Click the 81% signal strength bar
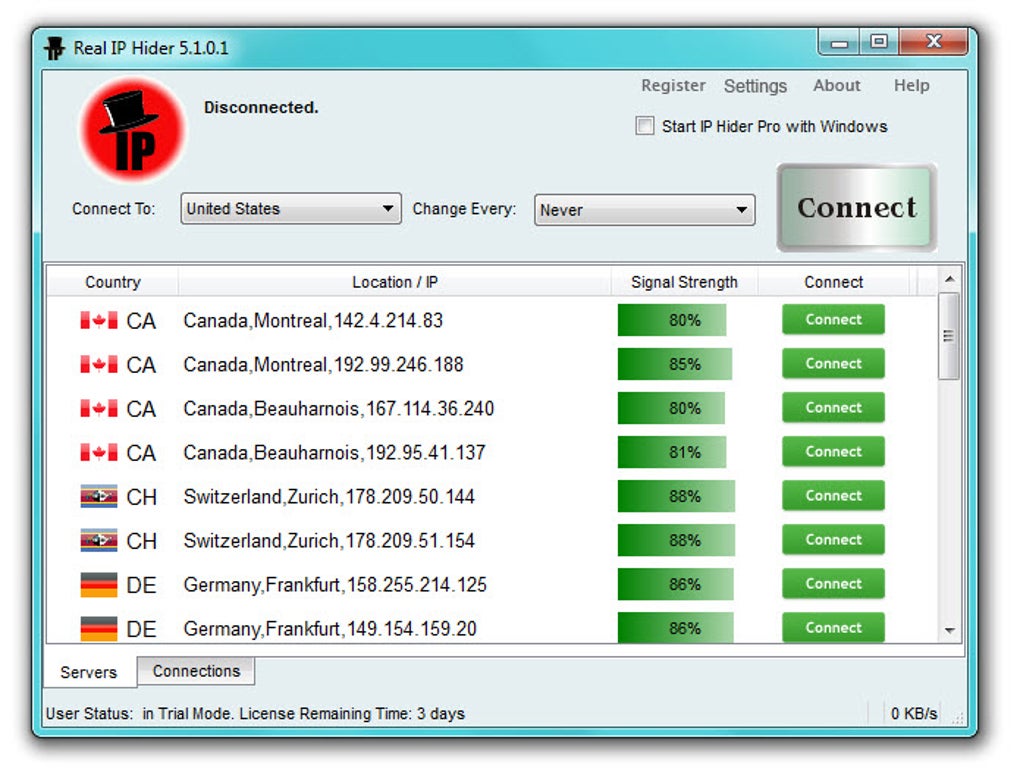Viewport: 1020px width, 775px height. 672,452
